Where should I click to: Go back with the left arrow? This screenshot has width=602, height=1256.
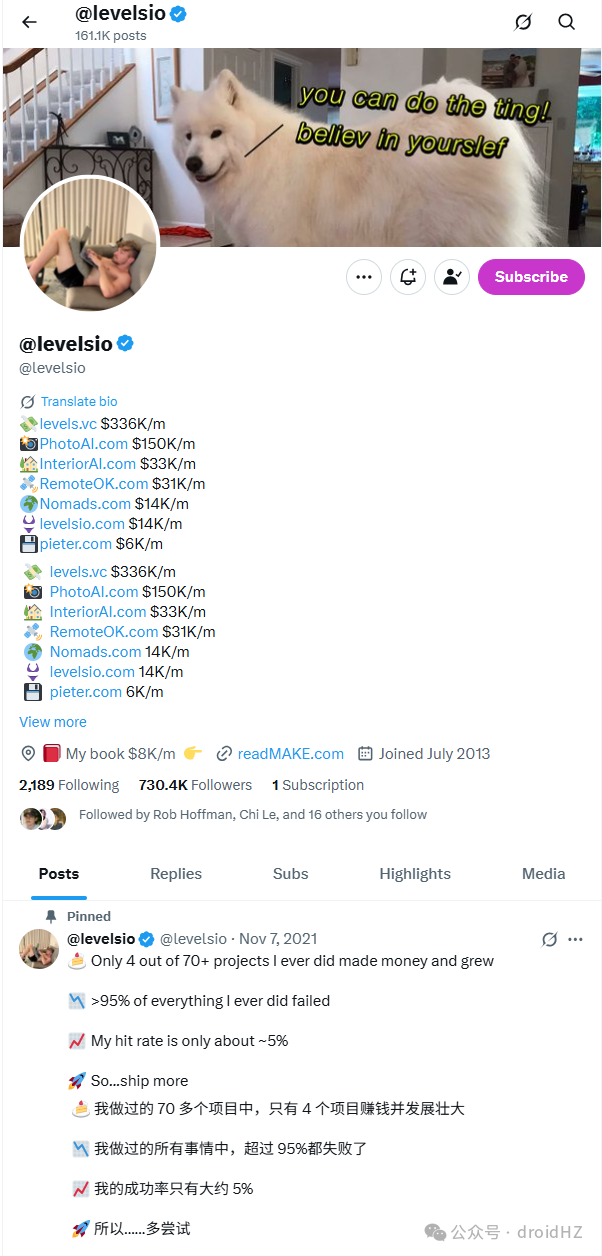click(29, 22)
